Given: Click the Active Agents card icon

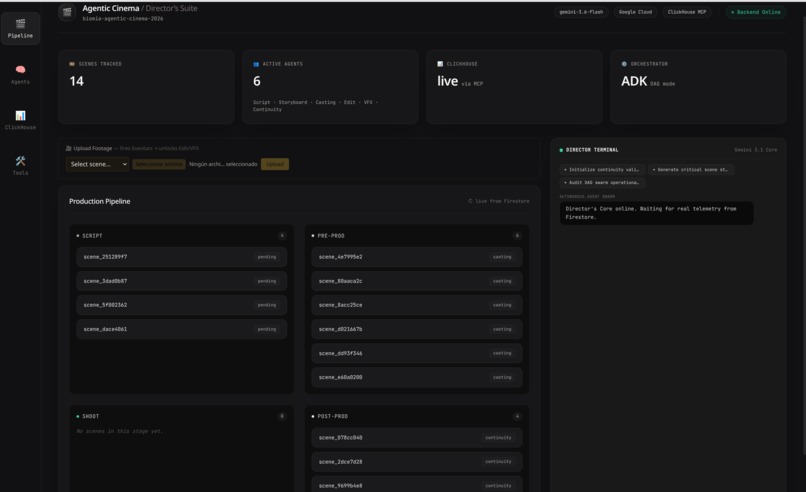Looking at the screenshot, I should pos(256,64).
